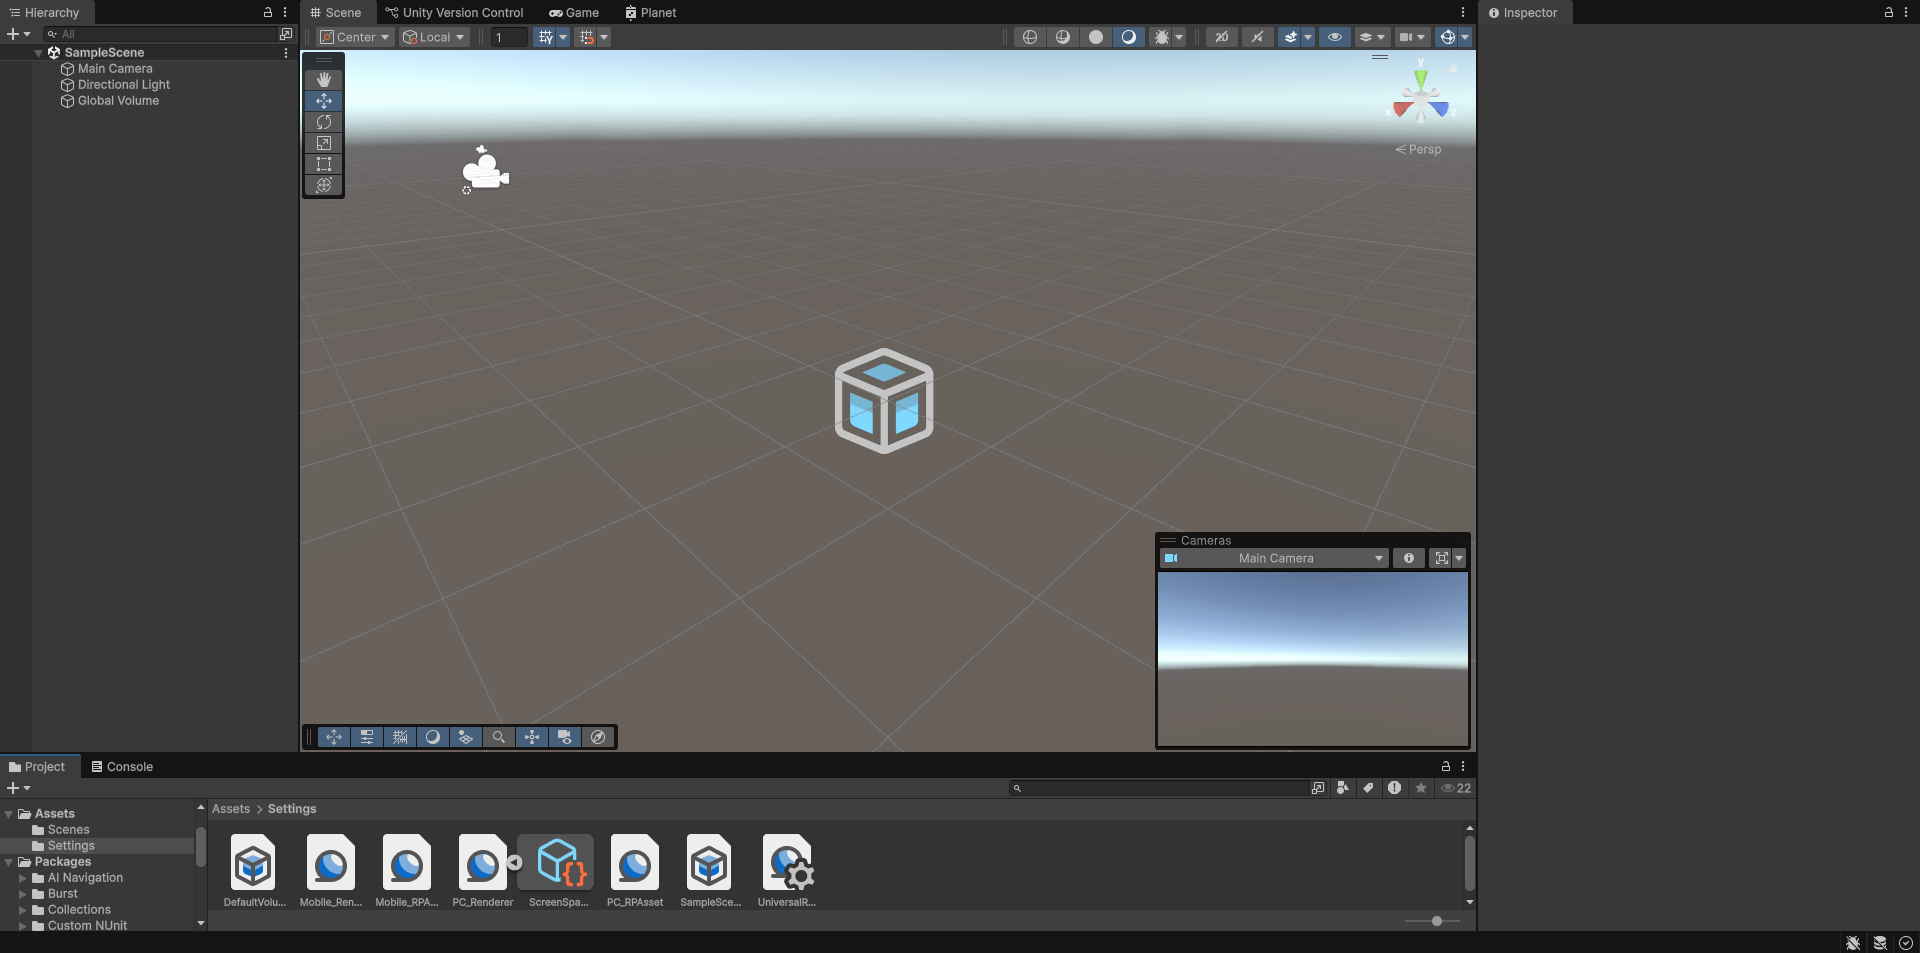The height and width of the screenshot is (953, 1920).
Task: Toggle scene lighting button
Action: coord(1257,37)
